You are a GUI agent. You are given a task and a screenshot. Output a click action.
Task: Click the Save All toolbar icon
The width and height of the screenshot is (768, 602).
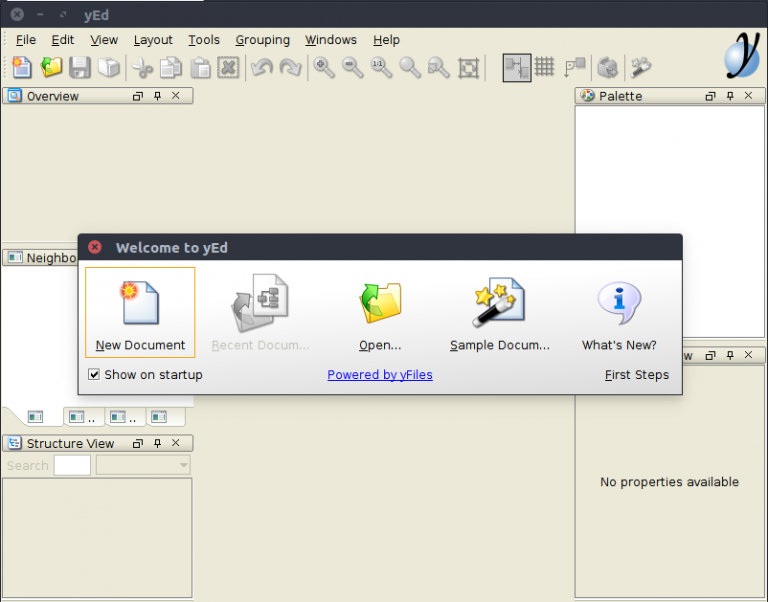109,67
